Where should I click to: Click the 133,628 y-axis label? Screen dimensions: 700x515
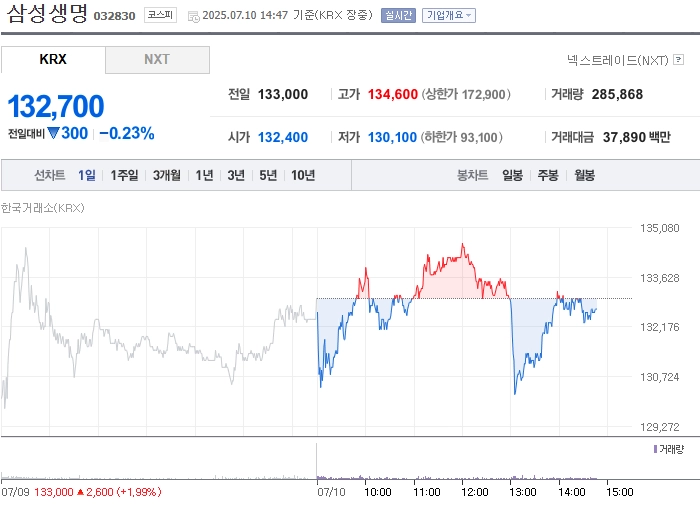tap(659, 278)
